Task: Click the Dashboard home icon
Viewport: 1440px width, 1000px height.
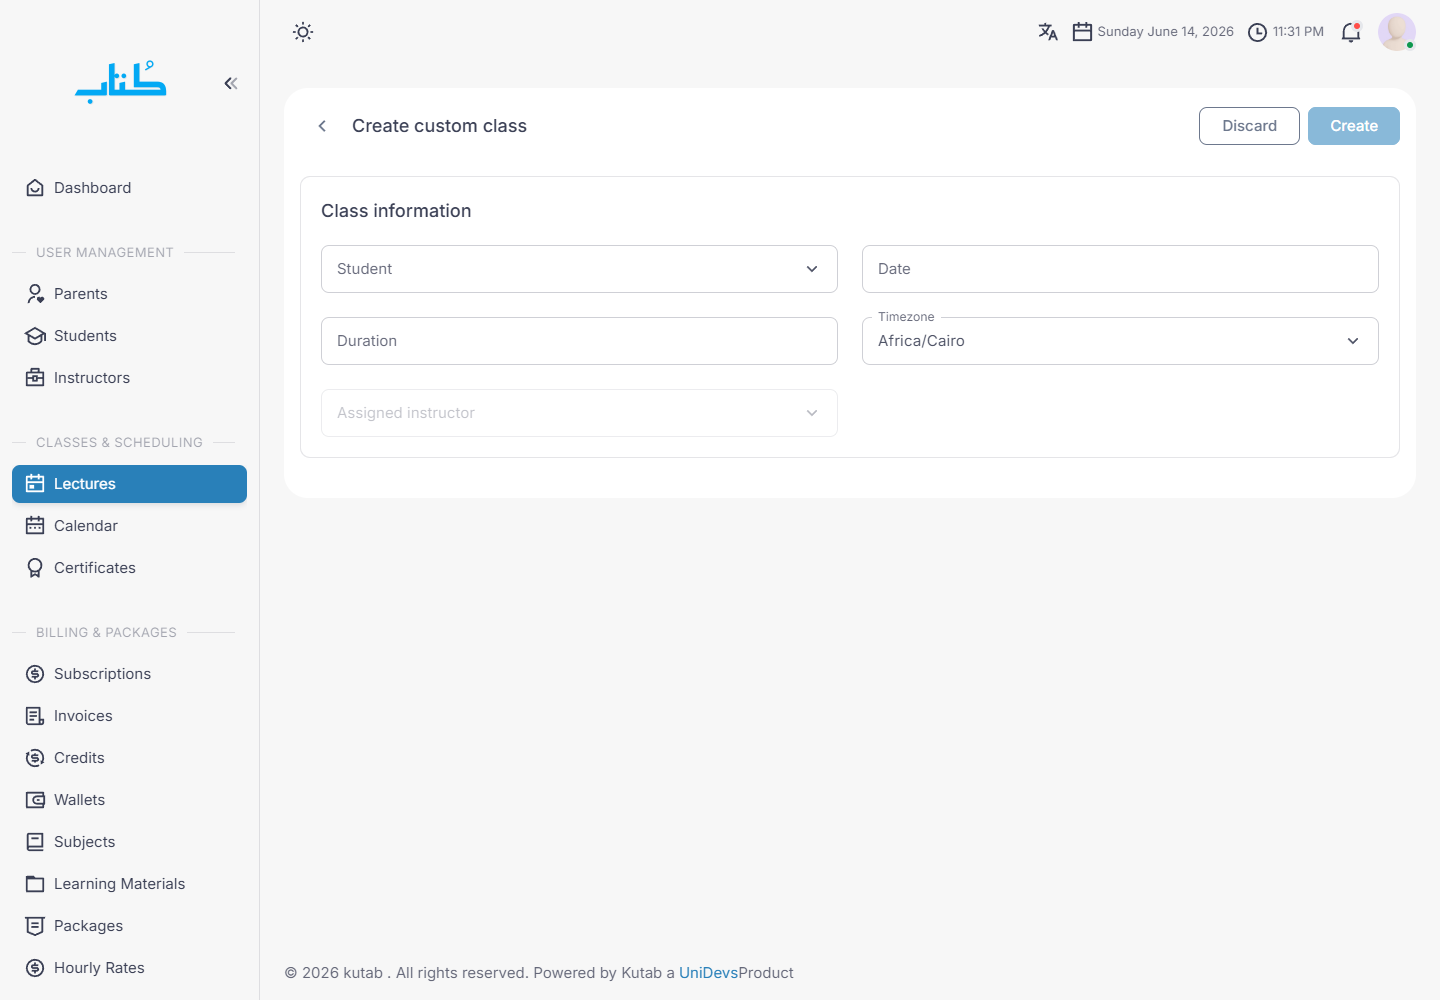Action: coord(35,188)
